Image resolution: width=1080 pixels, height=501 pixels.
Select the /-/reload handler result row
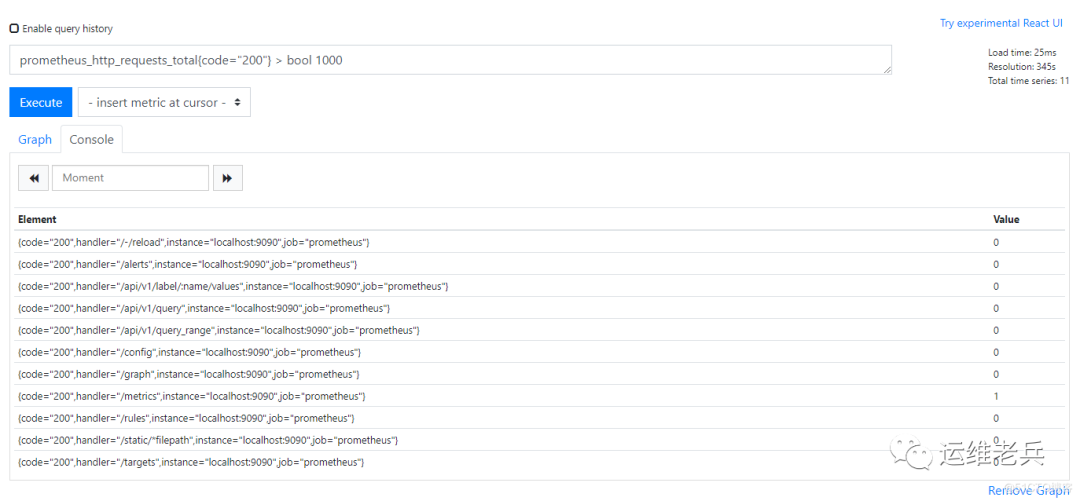click(539, 242)
